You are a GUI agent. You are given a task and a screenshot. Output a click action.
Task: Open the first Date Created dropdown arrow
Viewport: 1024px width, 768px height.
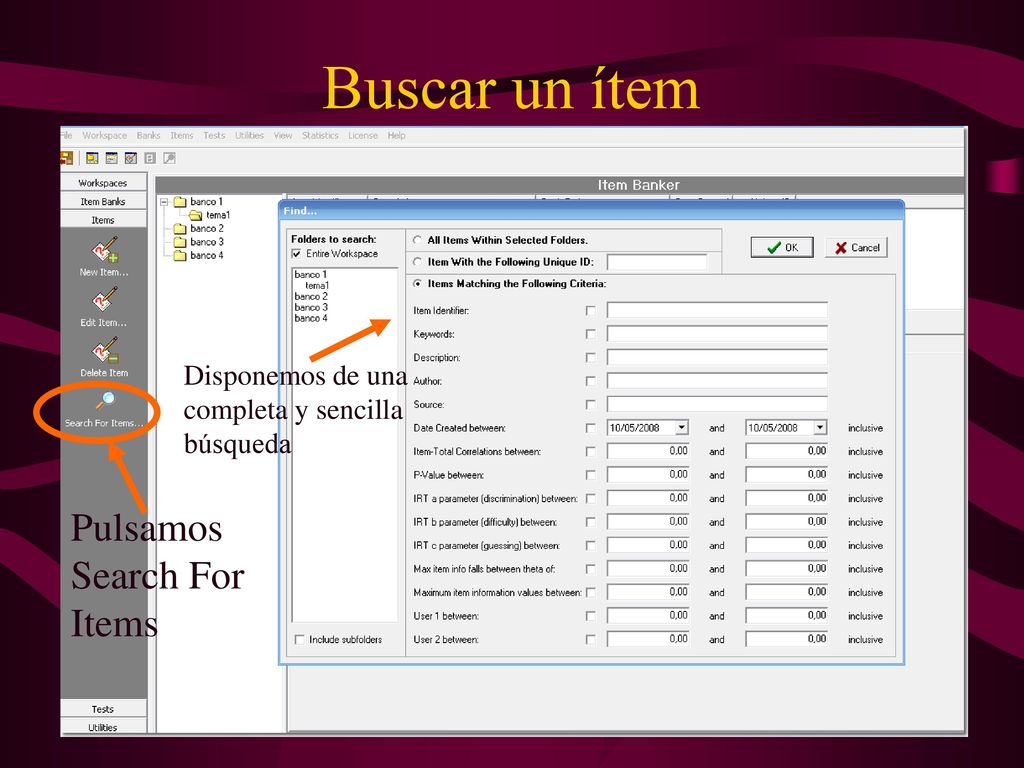[x=682, y=428]
